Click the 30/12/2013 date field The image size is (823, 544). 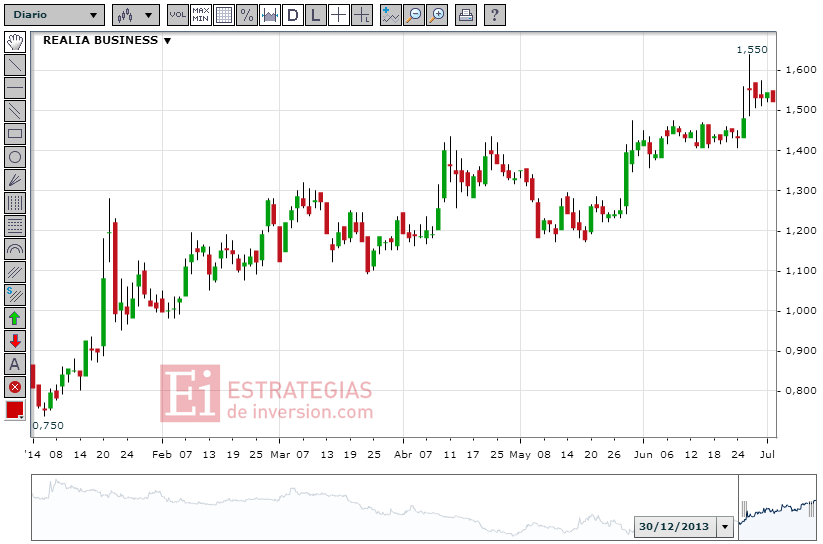click(x=676, y=526)
